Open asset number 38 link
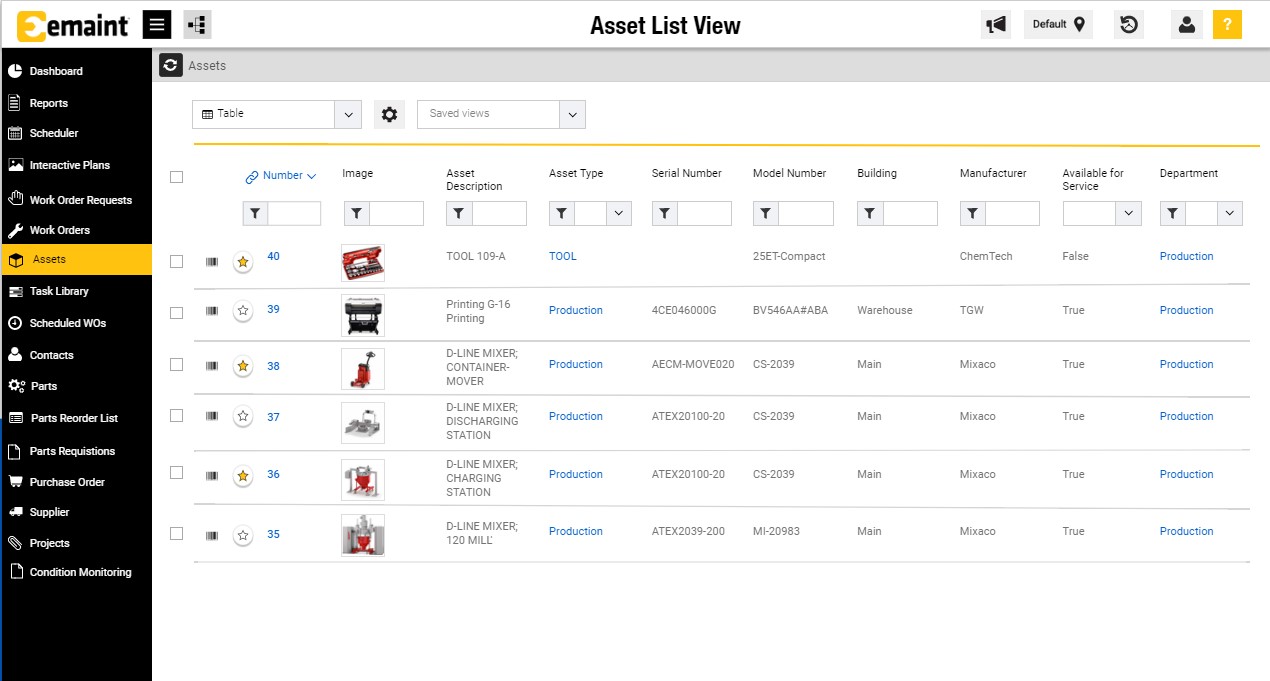This screenshot has height=681, width=1270. tap(273, 366)
